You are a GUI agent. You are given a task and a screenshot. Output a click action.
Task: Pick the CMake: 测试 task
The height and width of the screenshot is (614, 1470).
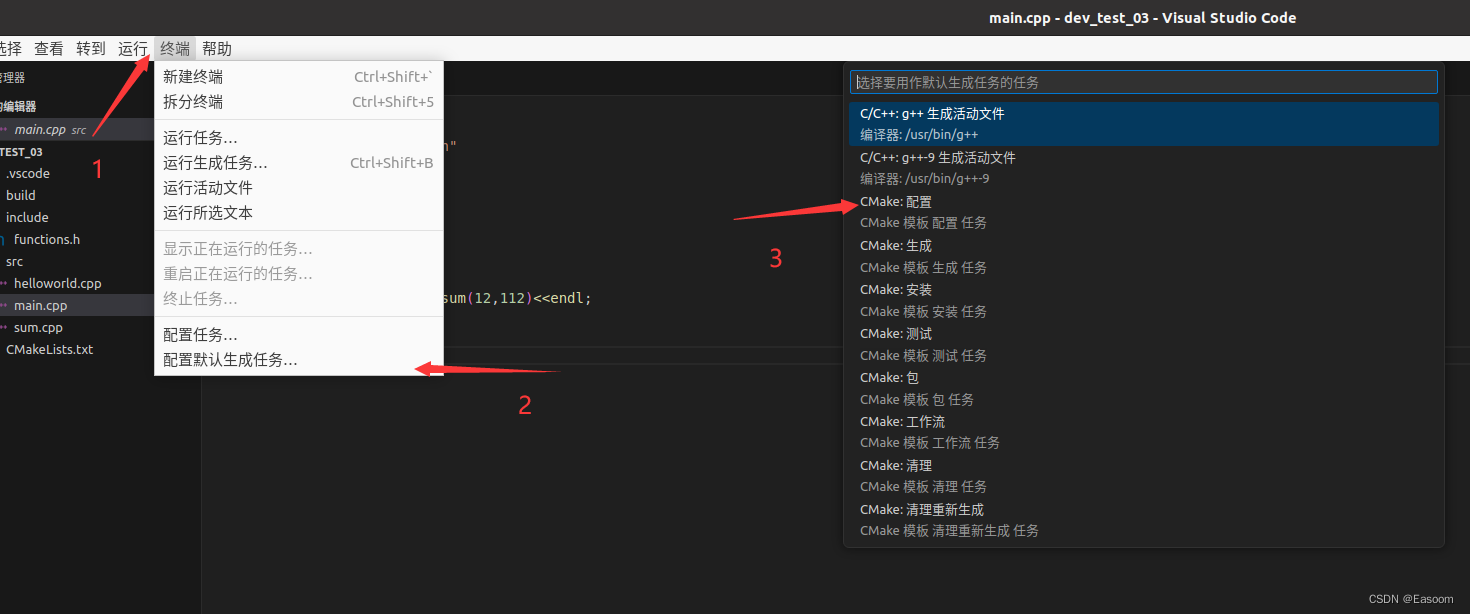point(1144,344)
